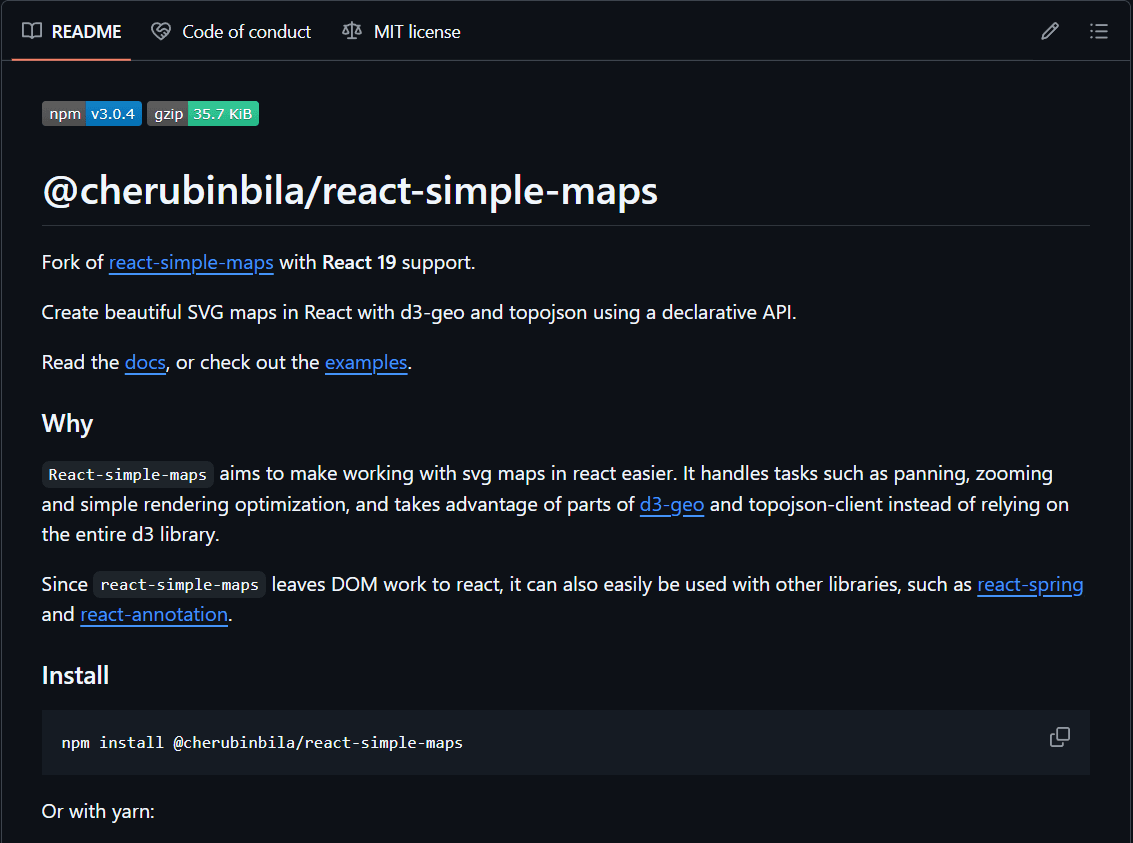Click the npm install command text
1133x843 pixels.
262,743
